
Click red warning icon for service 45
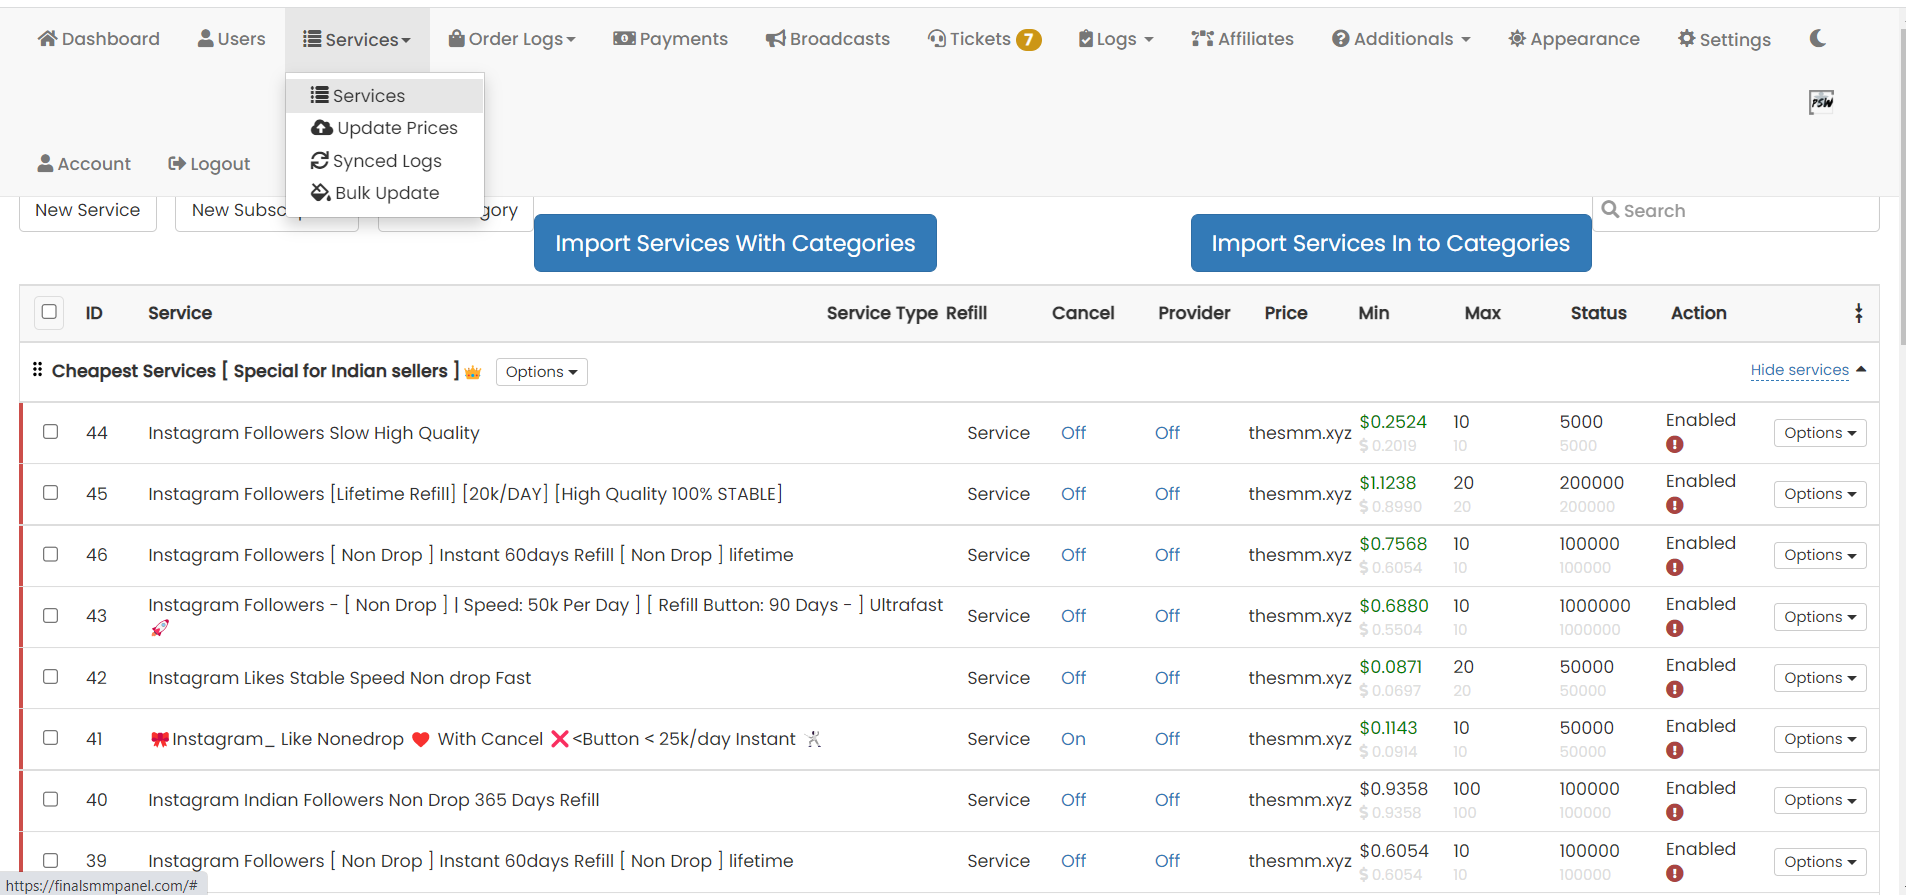1675,506
